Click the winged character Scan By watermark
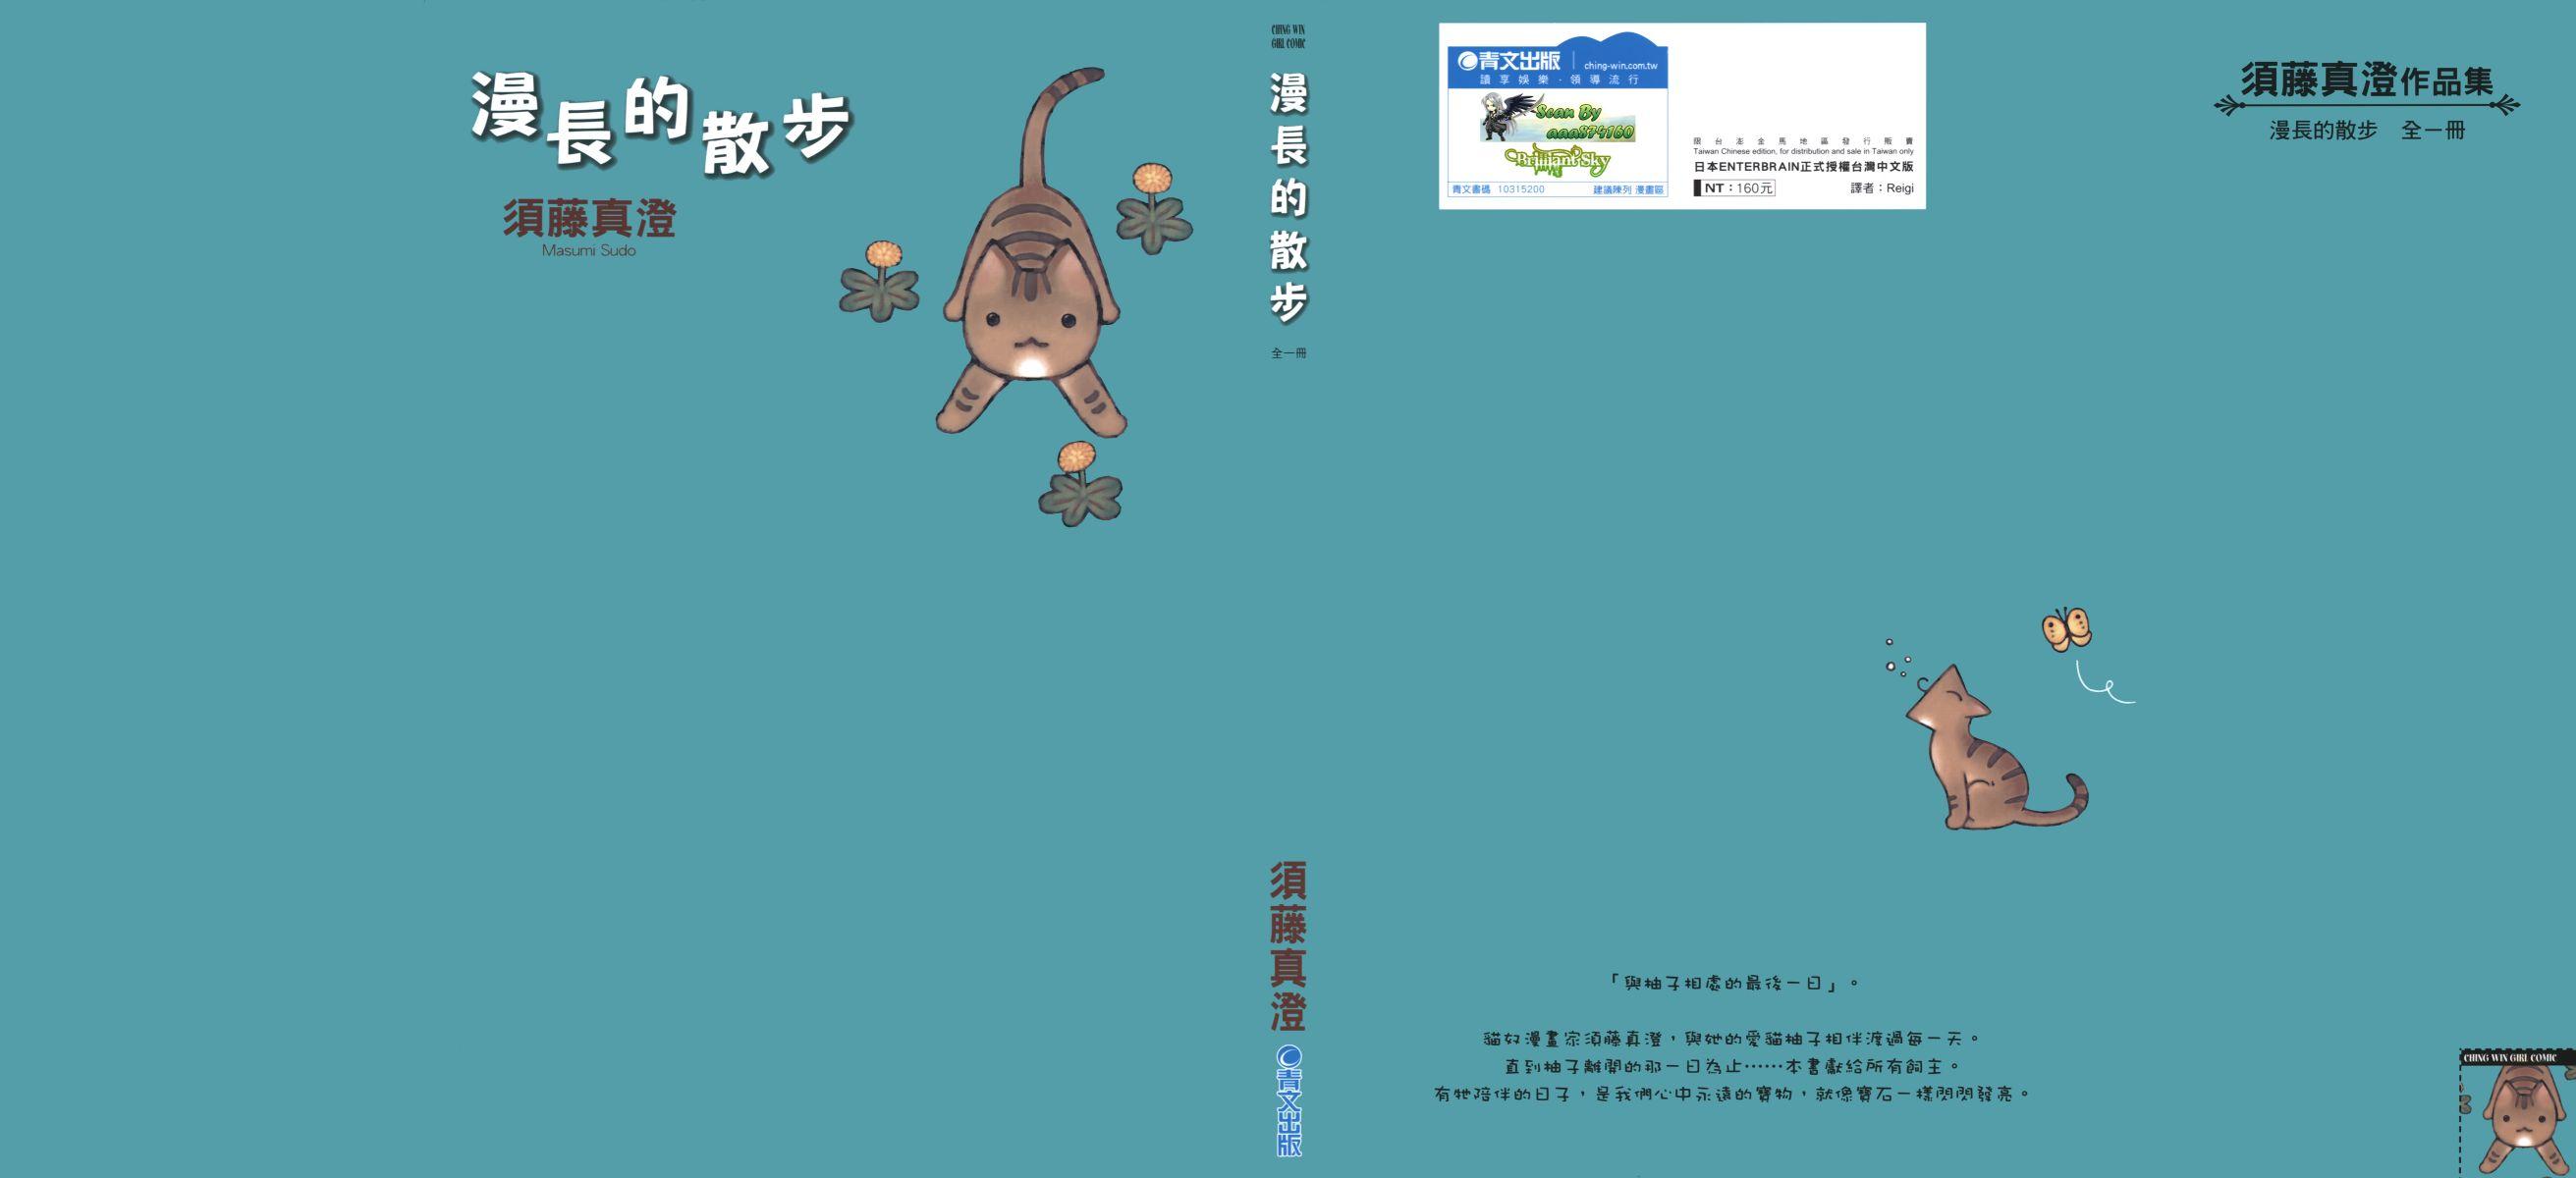The image size is (2576, 1178). pos(1557,118)
